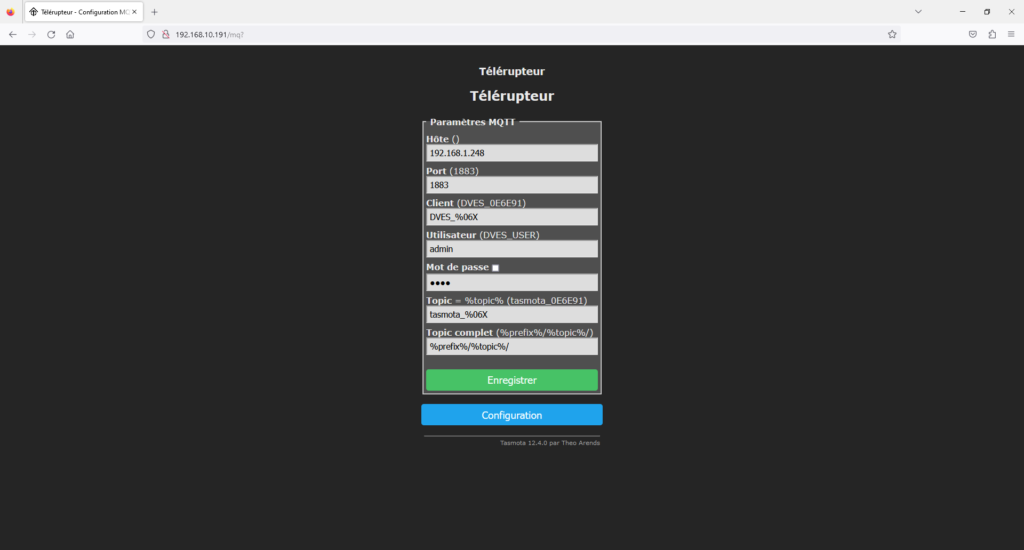Image resolution: width=1024 pixels, height=550 pixels.
Task: View the insecure connection lock icon
Action: pyautogui.click(x=165, y=35)
